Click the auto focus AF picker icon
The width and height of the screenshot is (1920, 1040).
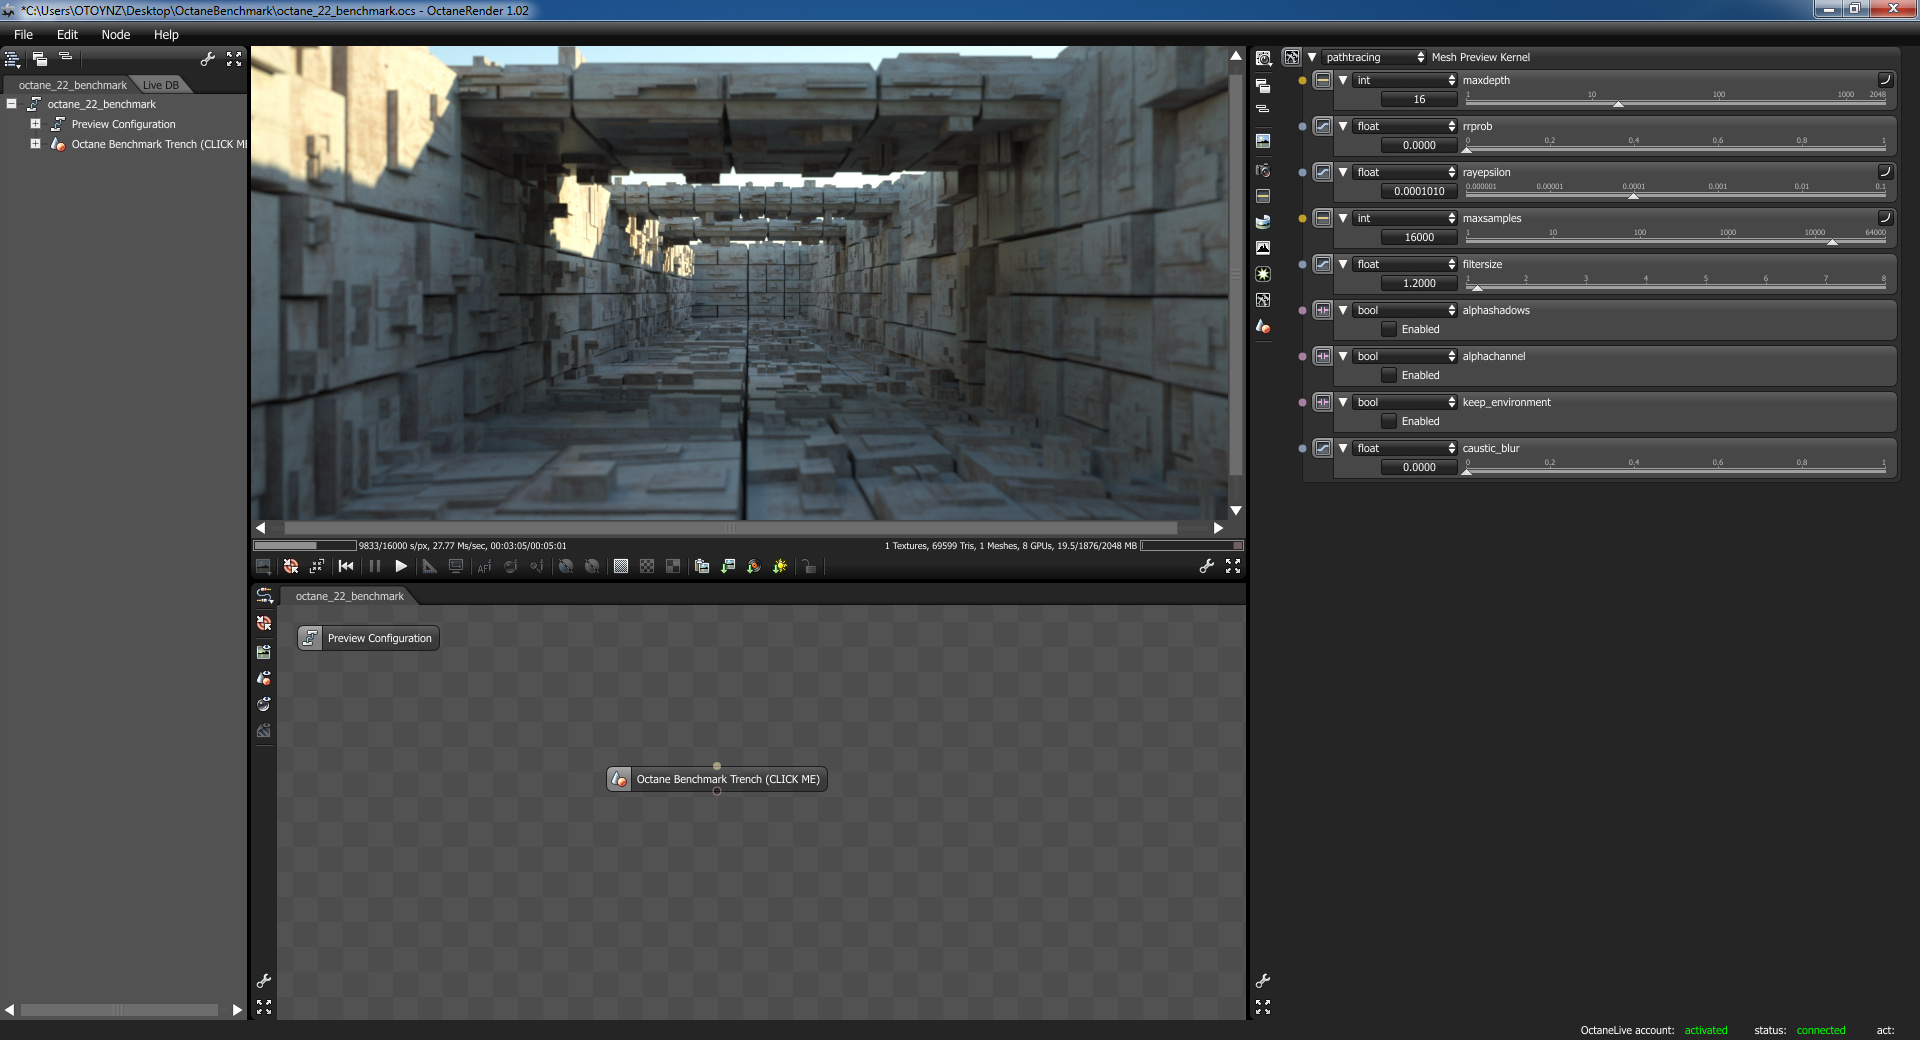click(x=485, y=566)
